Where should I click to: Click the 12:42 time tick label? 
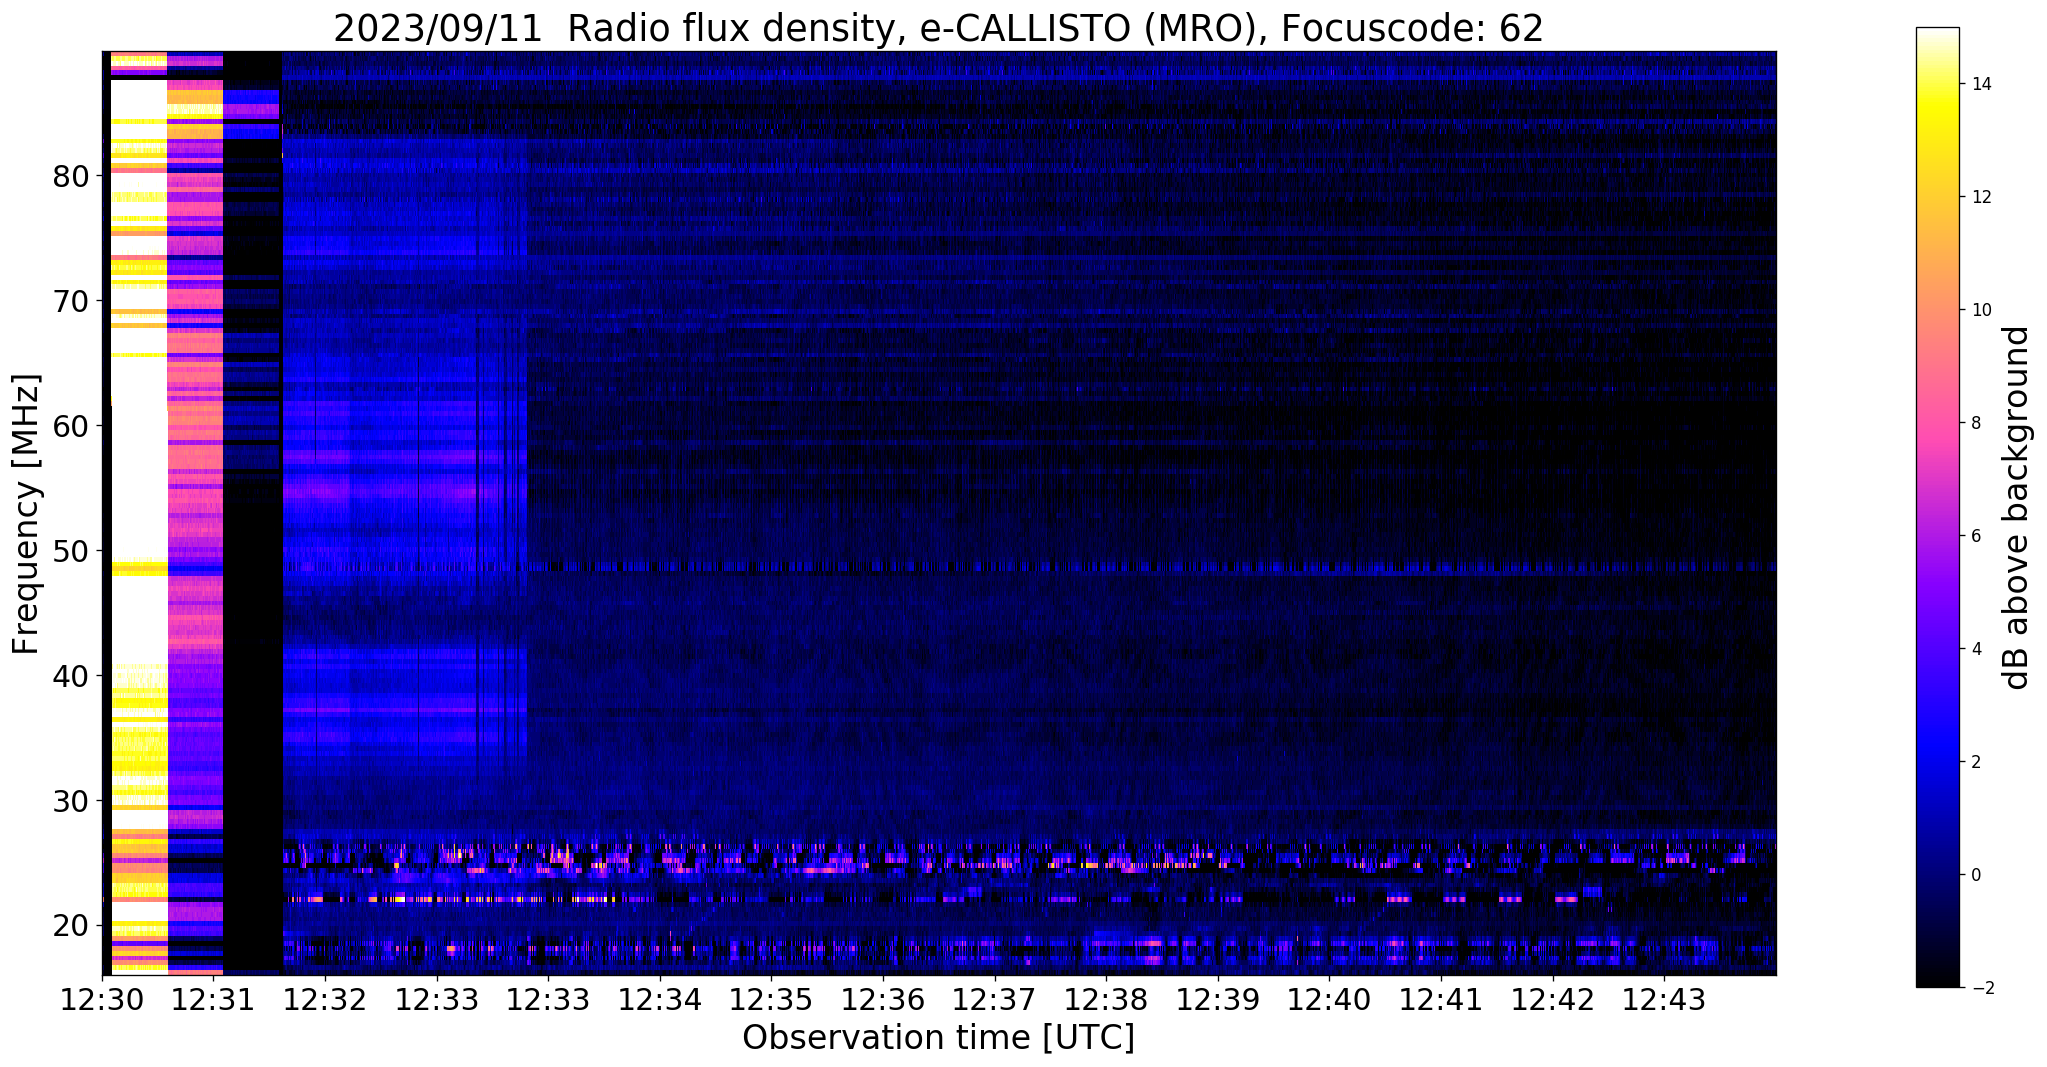pos(1552,1000)
